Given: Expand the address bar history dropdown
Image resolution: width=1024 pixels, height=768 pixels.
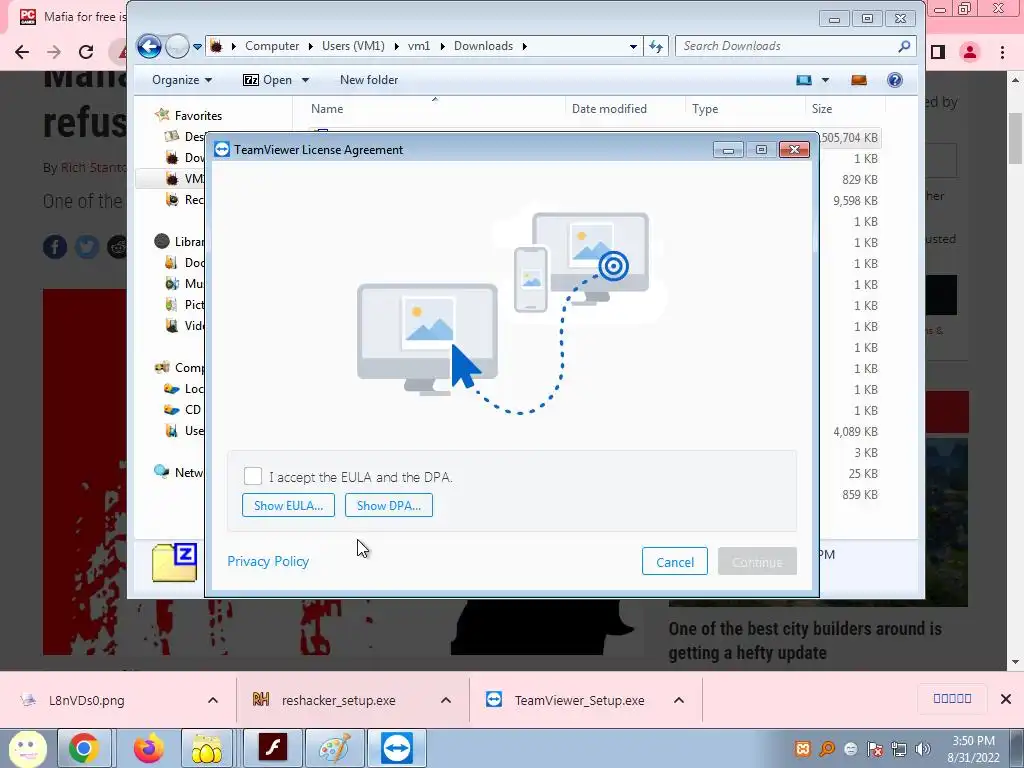Looking at the screenshot, I should [x=633, y=46].
